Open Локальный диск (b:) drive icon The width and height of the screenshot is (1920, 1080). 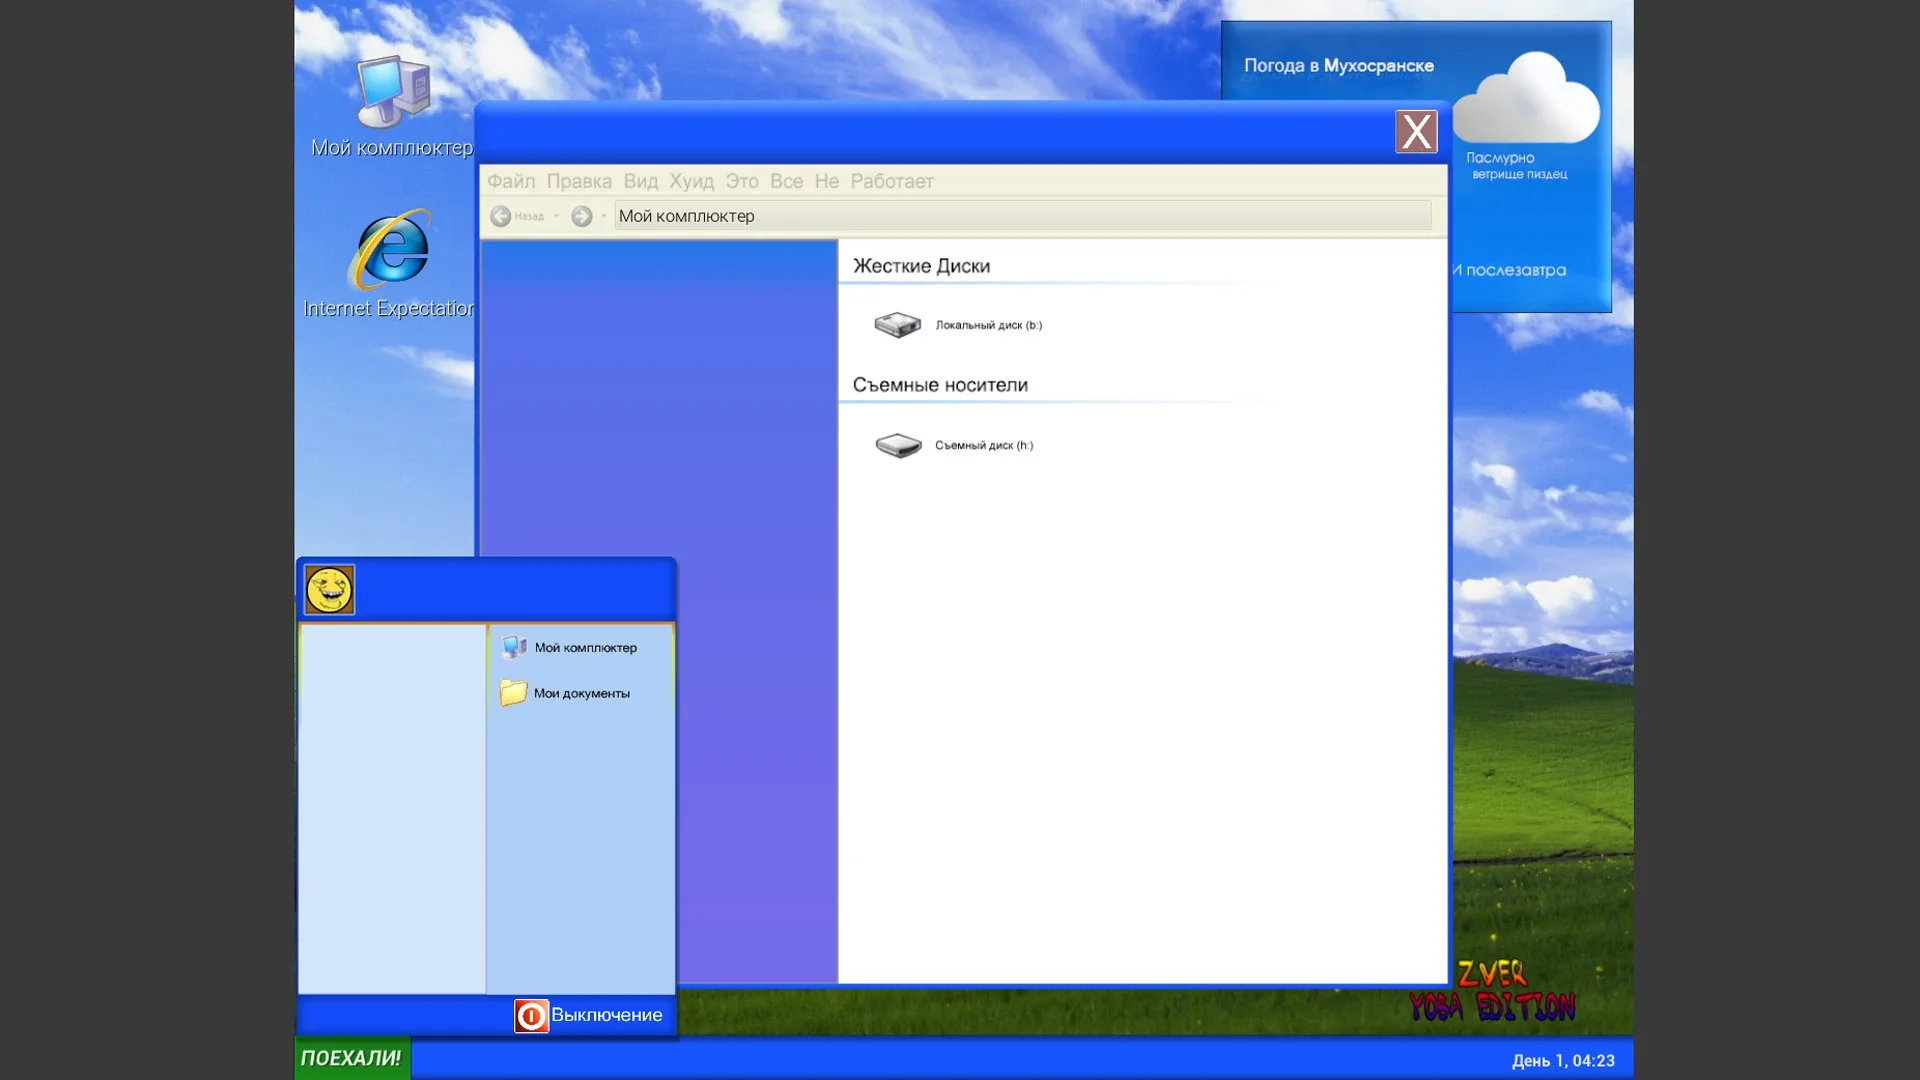point(897,325)
